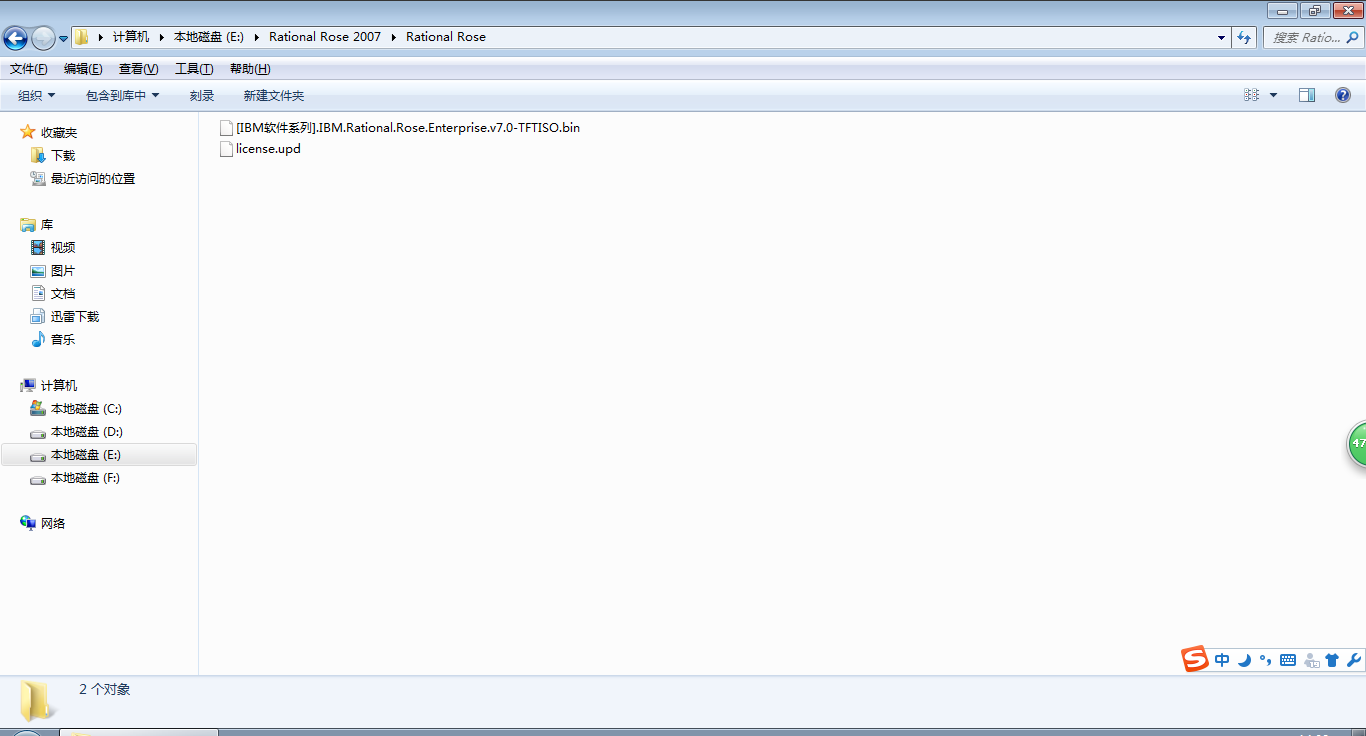Click the 计算机 breadcrumb in the address bar
This screenshot has width=1366, height=736.
(x=130, y=37)
